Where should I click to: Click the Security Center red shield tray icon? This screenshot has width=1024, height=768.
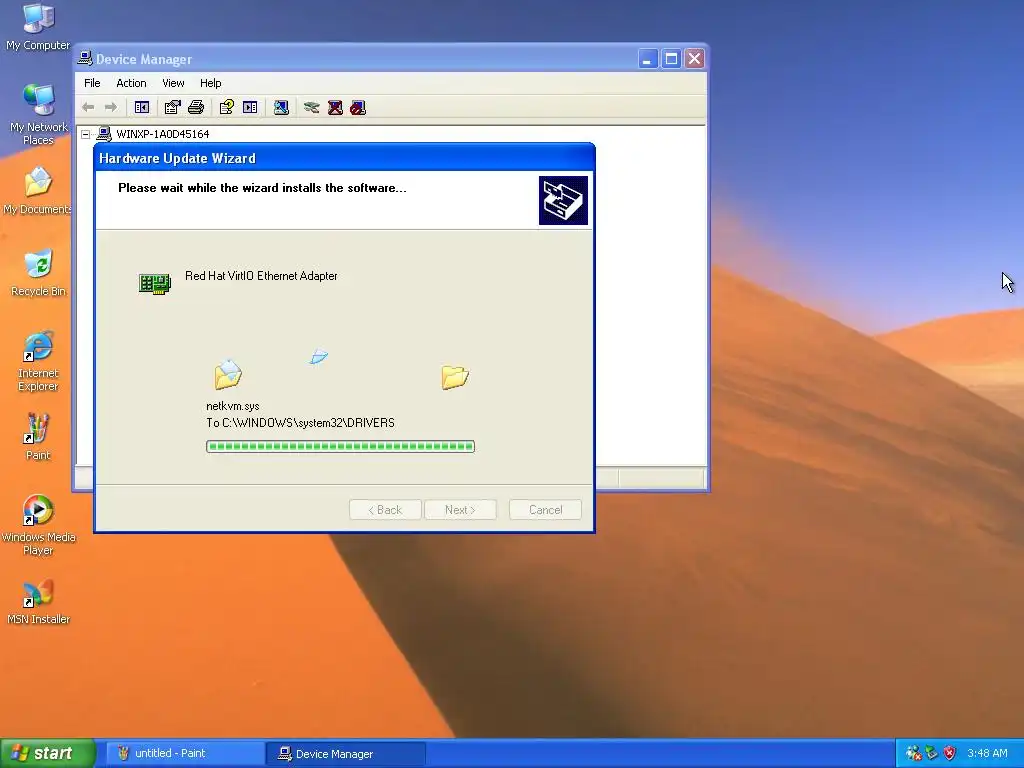click(950, 753)
